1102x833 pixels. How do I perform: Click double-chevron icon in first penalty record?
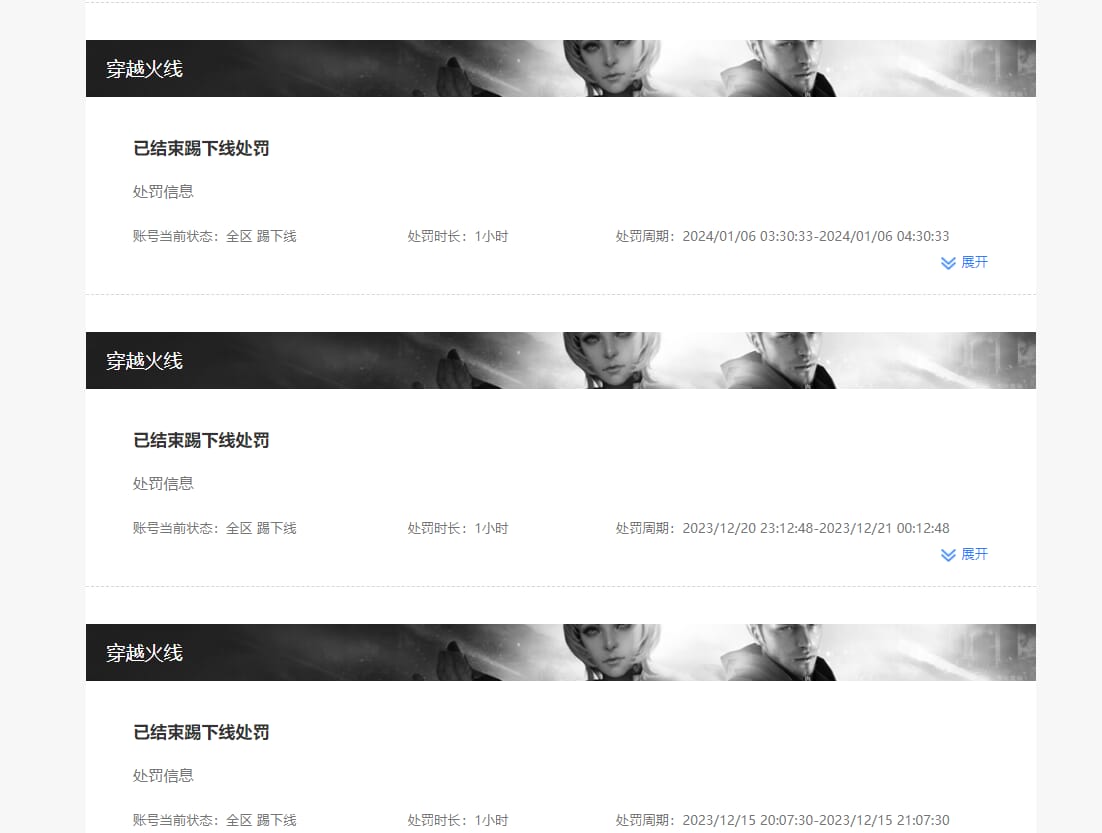[x=948, y=263]
